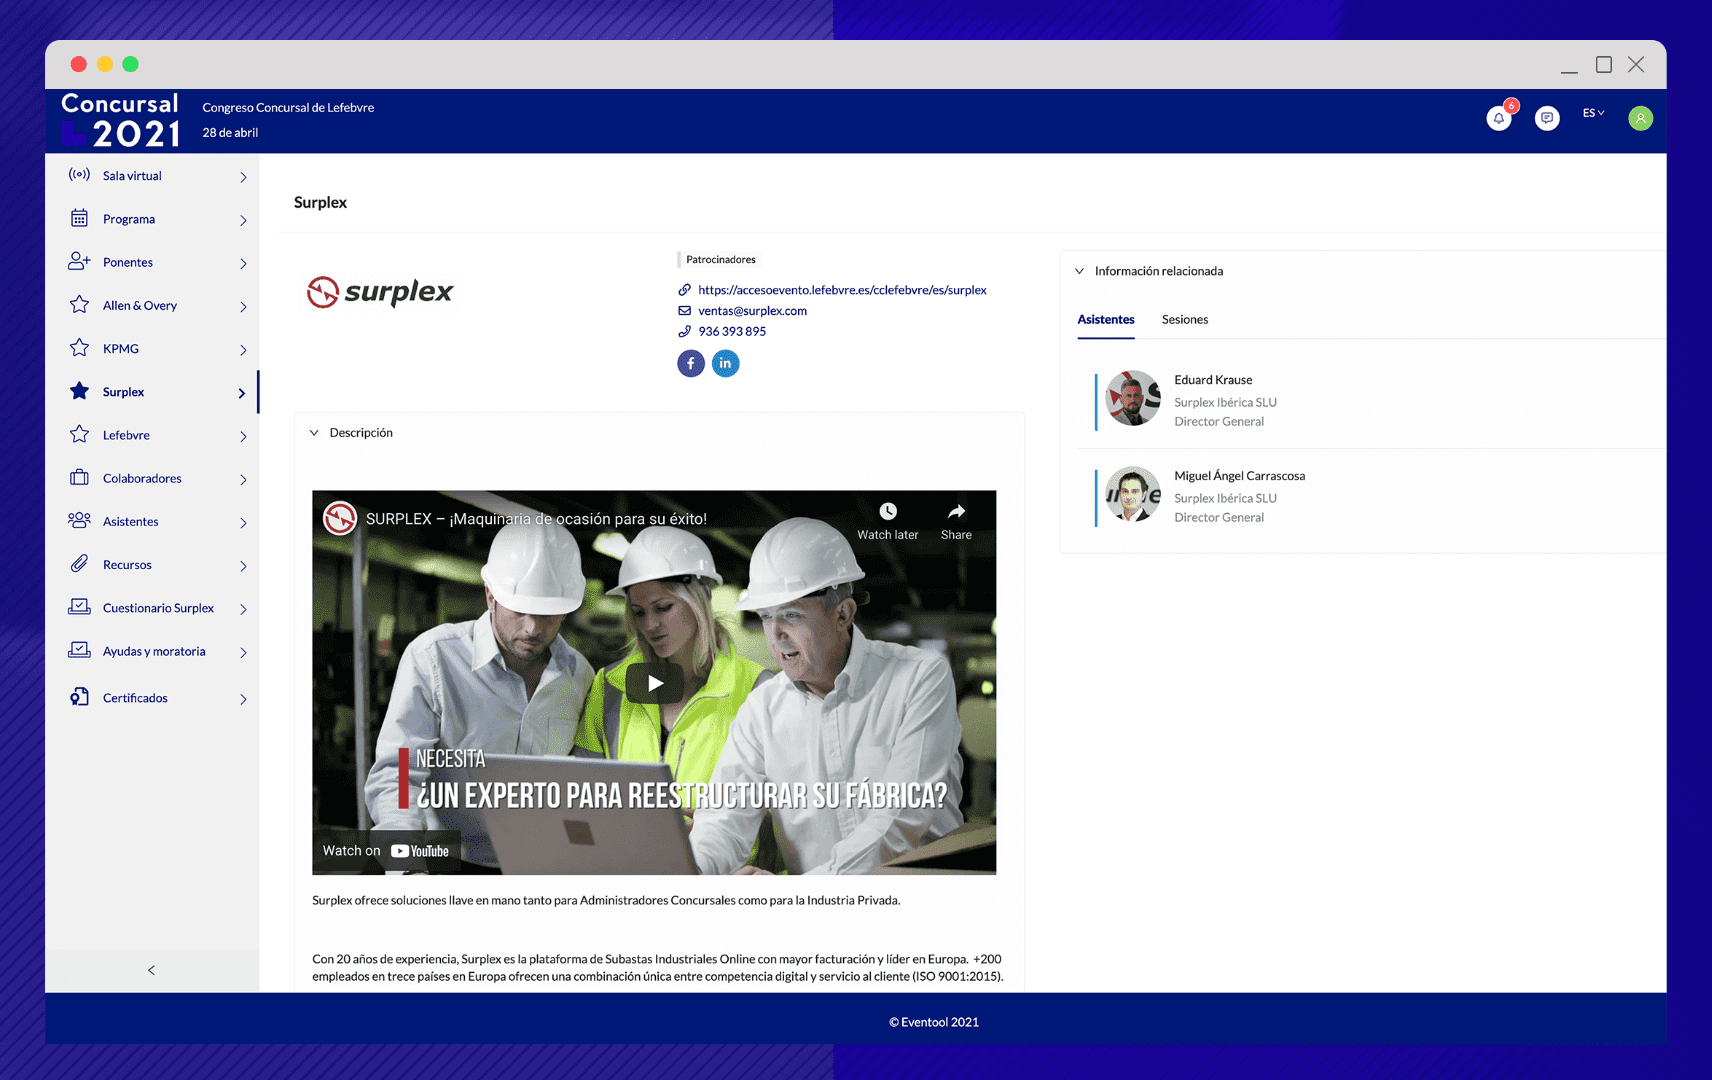Expand the Allen & Overy chevron

pos(243,306)
